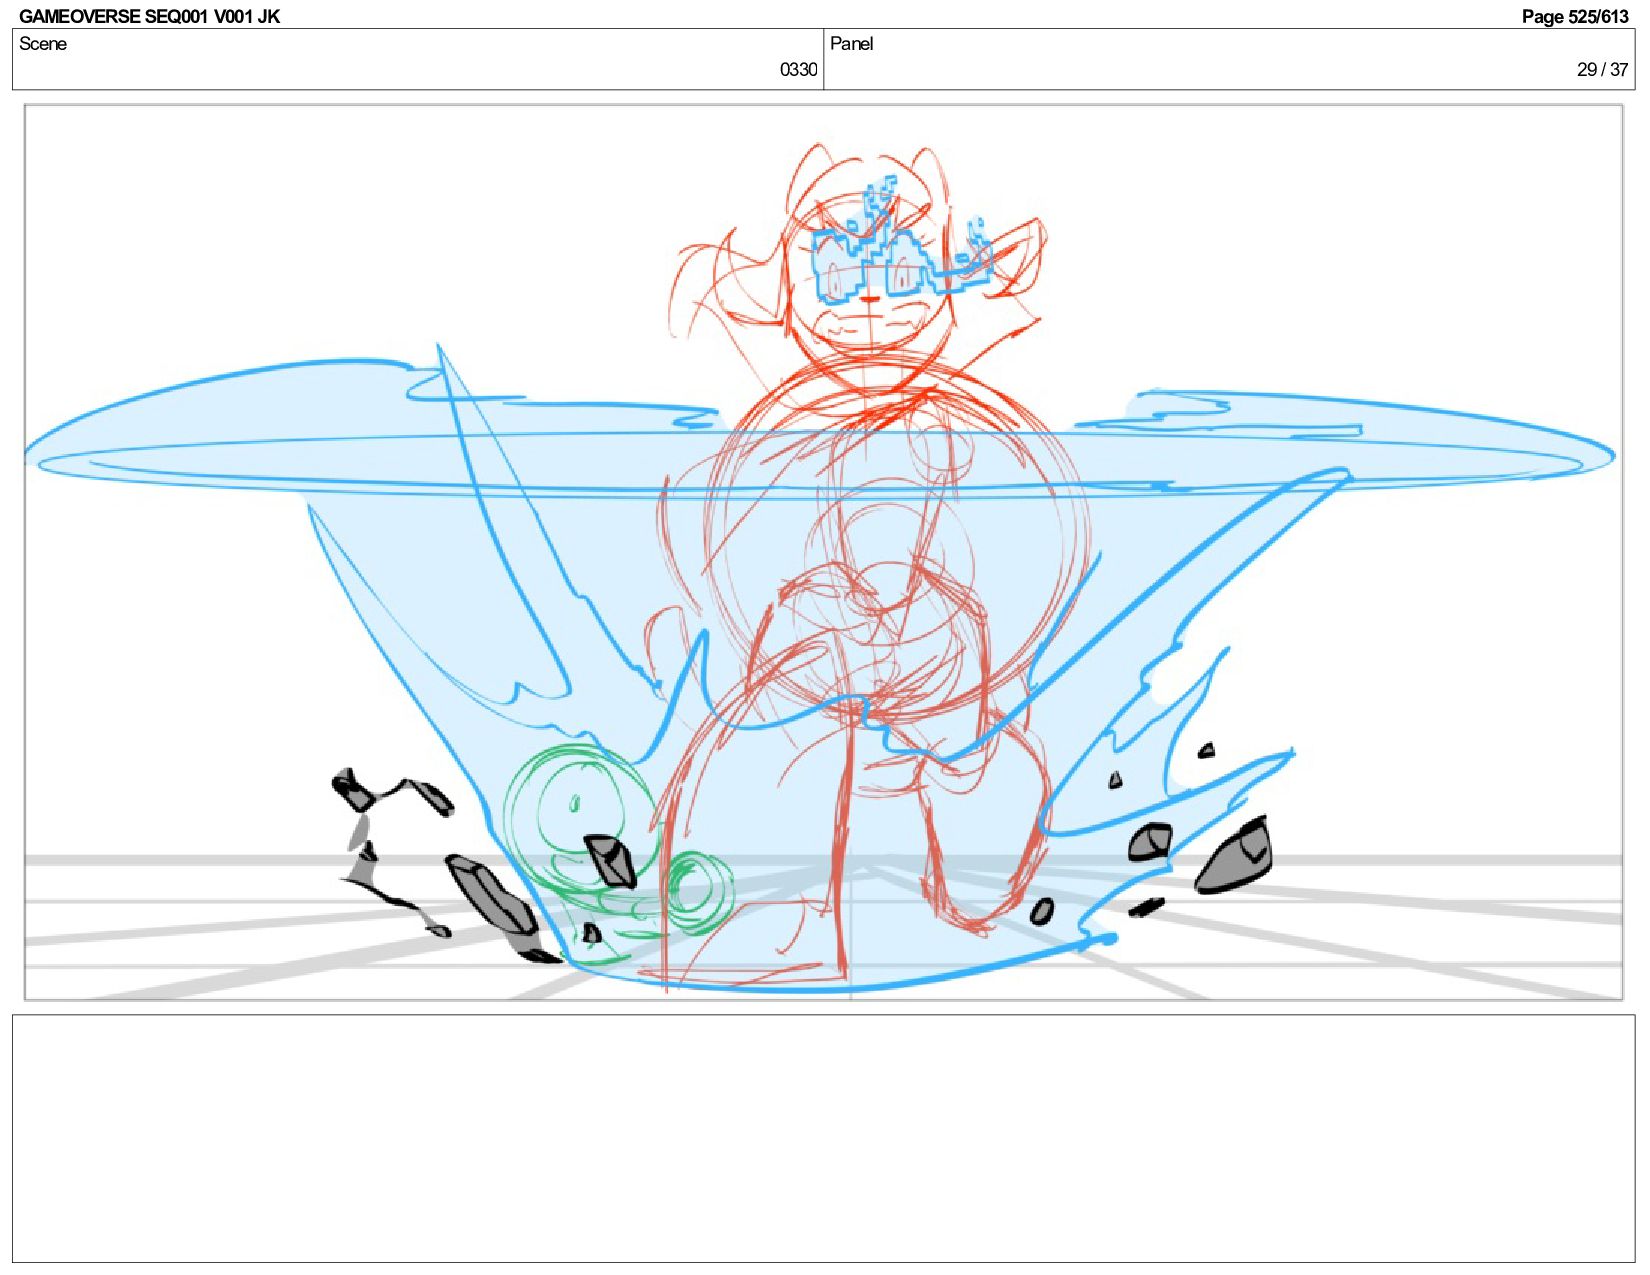
Task: Click the "Page 525/613" page indicator
Action: 1575,16
